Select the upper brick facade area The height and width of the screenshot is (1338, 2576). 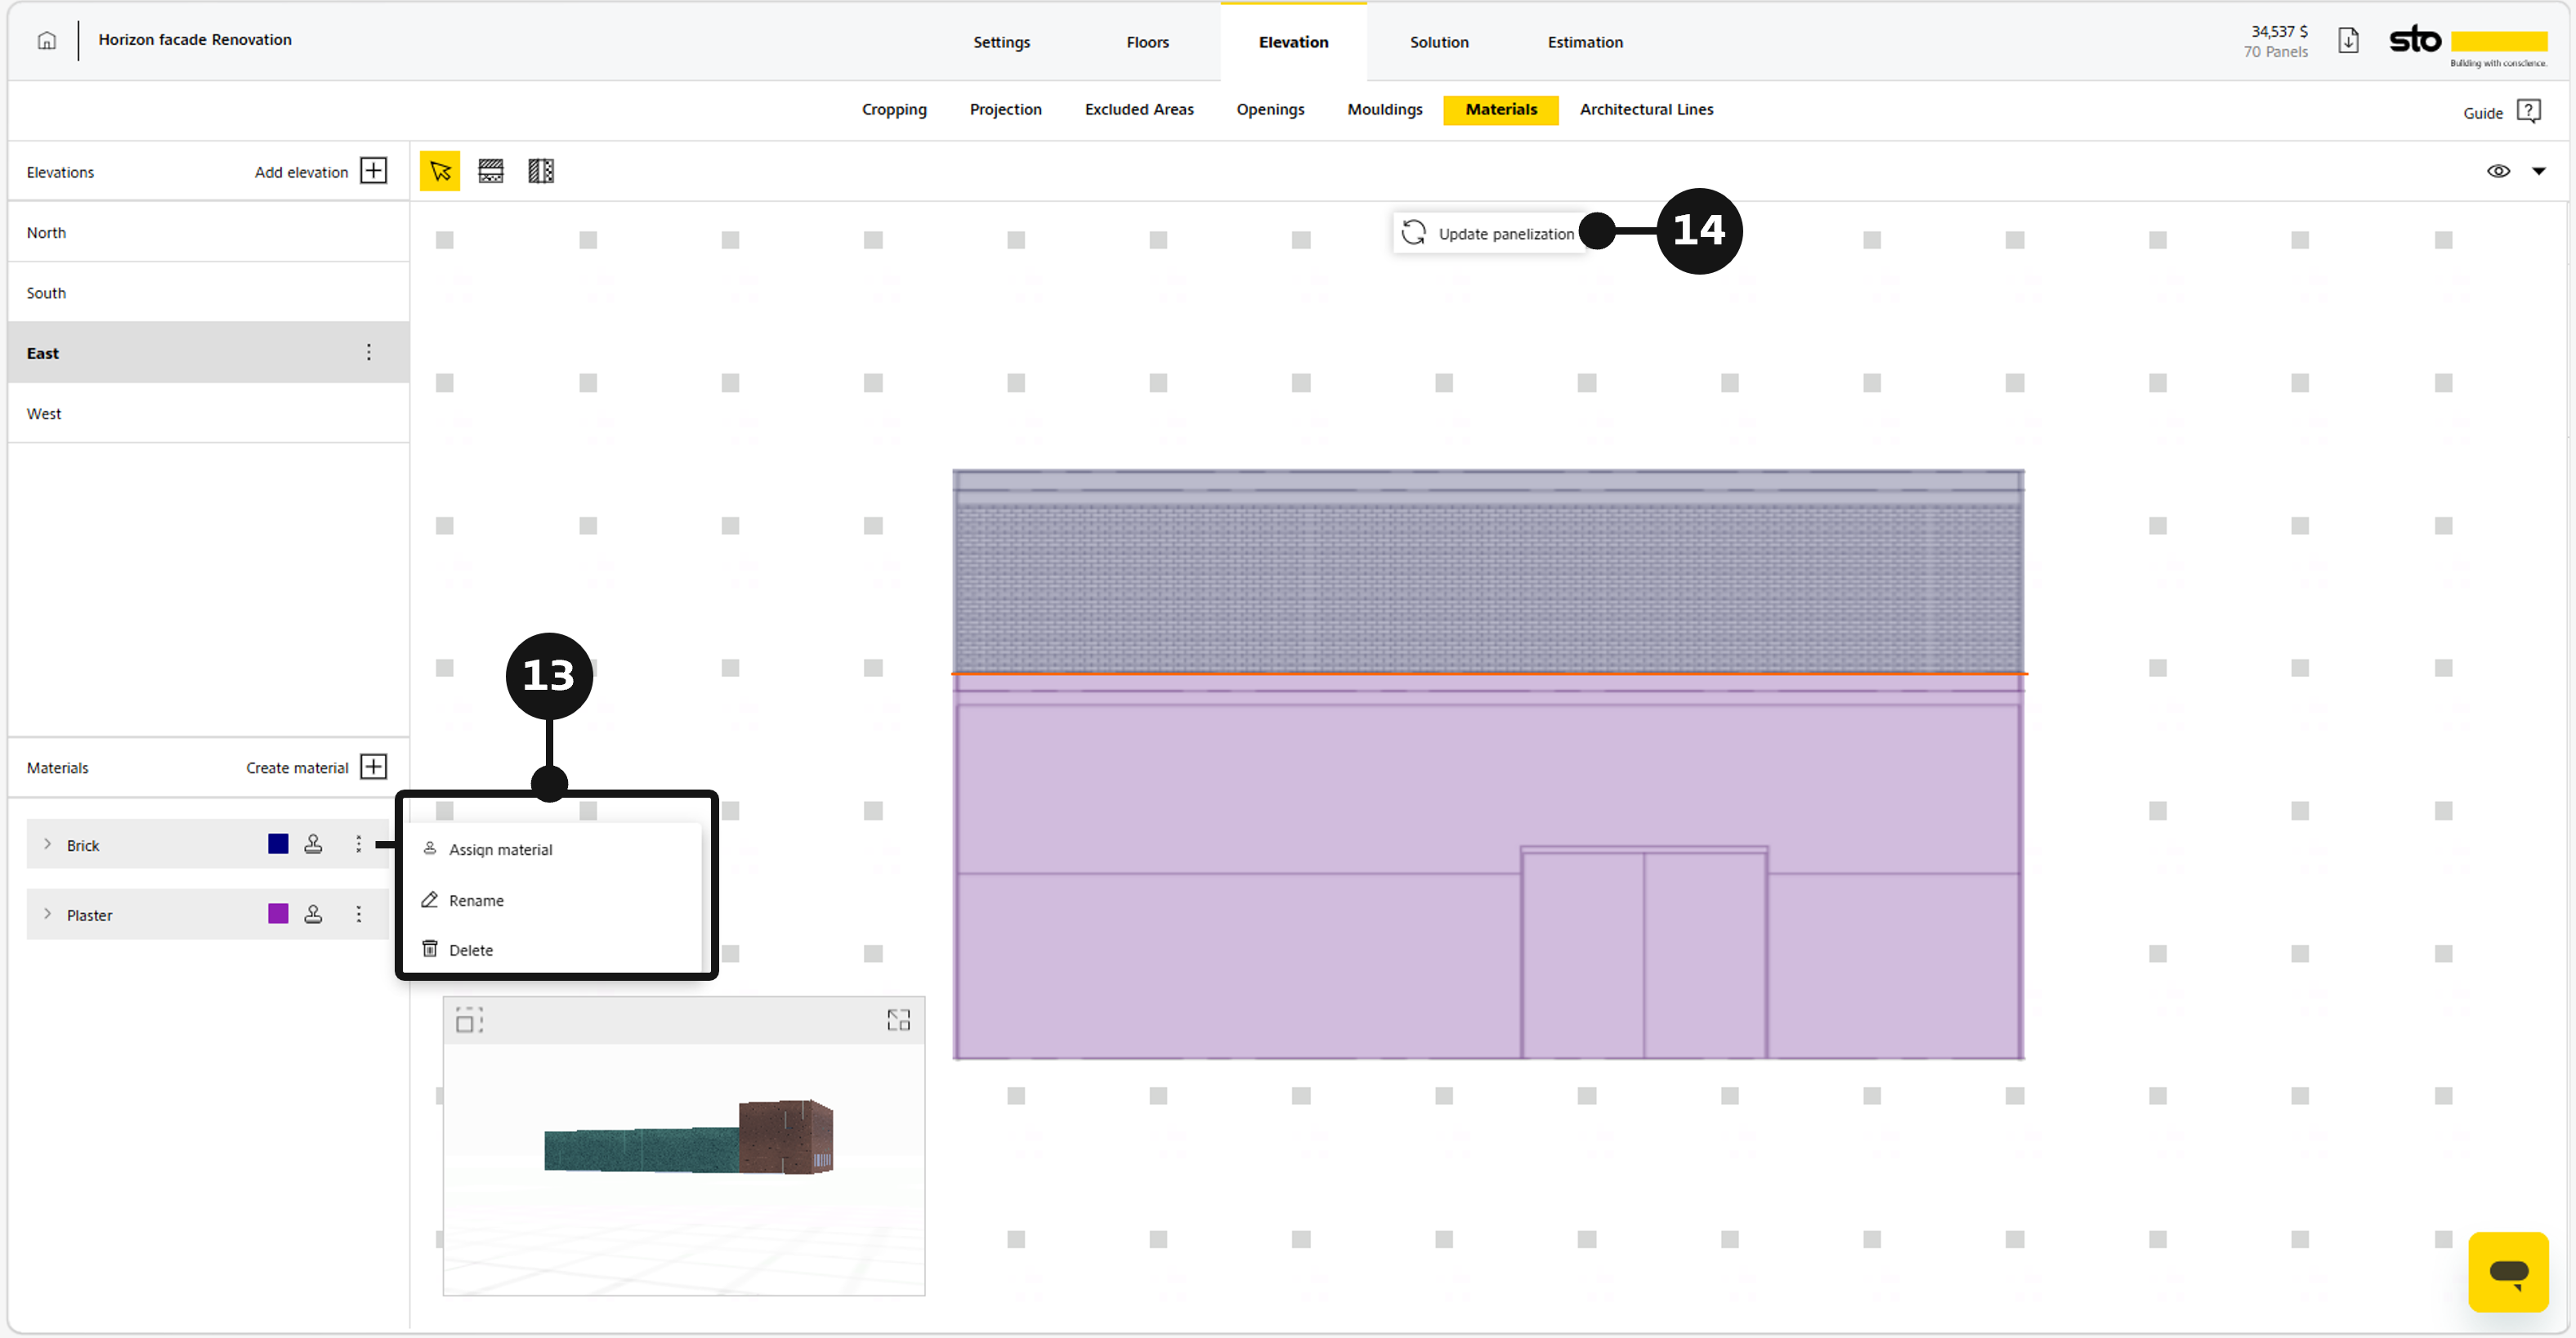click(1488, 572)
